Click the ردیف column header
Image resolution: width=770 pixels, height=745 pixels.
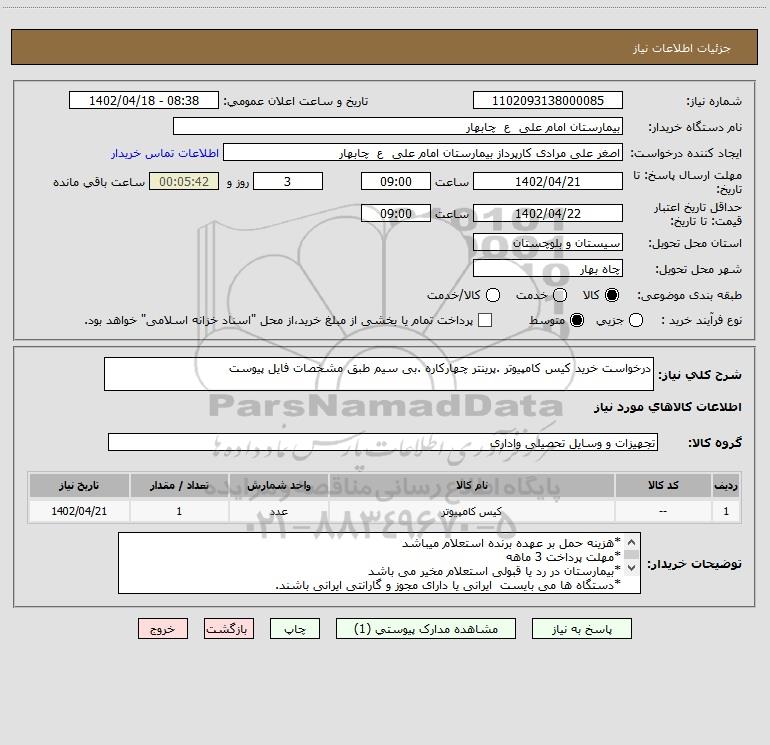726,486
